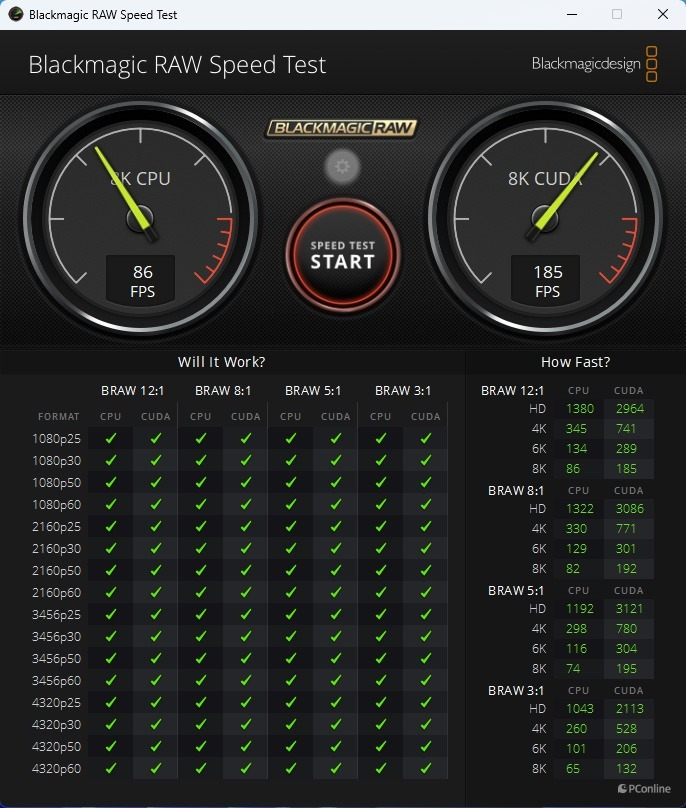
Task: Click the Blackmagic RAW Speed Test title heading
Action: tap(177, 65)
